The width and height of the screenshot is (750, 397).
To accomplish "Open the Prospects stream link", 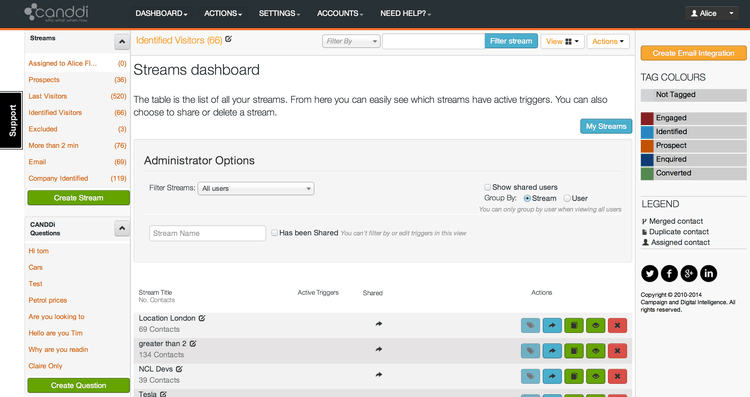I will click(x=44, y=80).
